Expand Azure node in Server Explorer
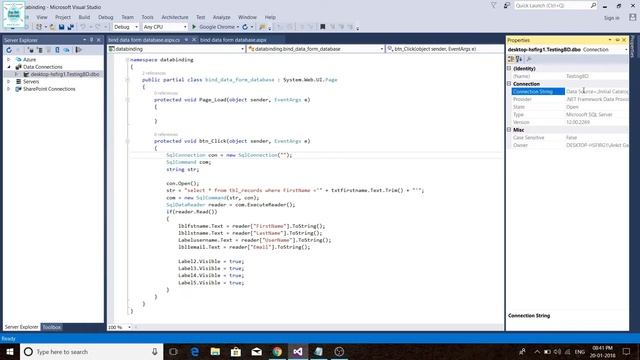This screenshot has width=640, height=360. tap(9, 60)
